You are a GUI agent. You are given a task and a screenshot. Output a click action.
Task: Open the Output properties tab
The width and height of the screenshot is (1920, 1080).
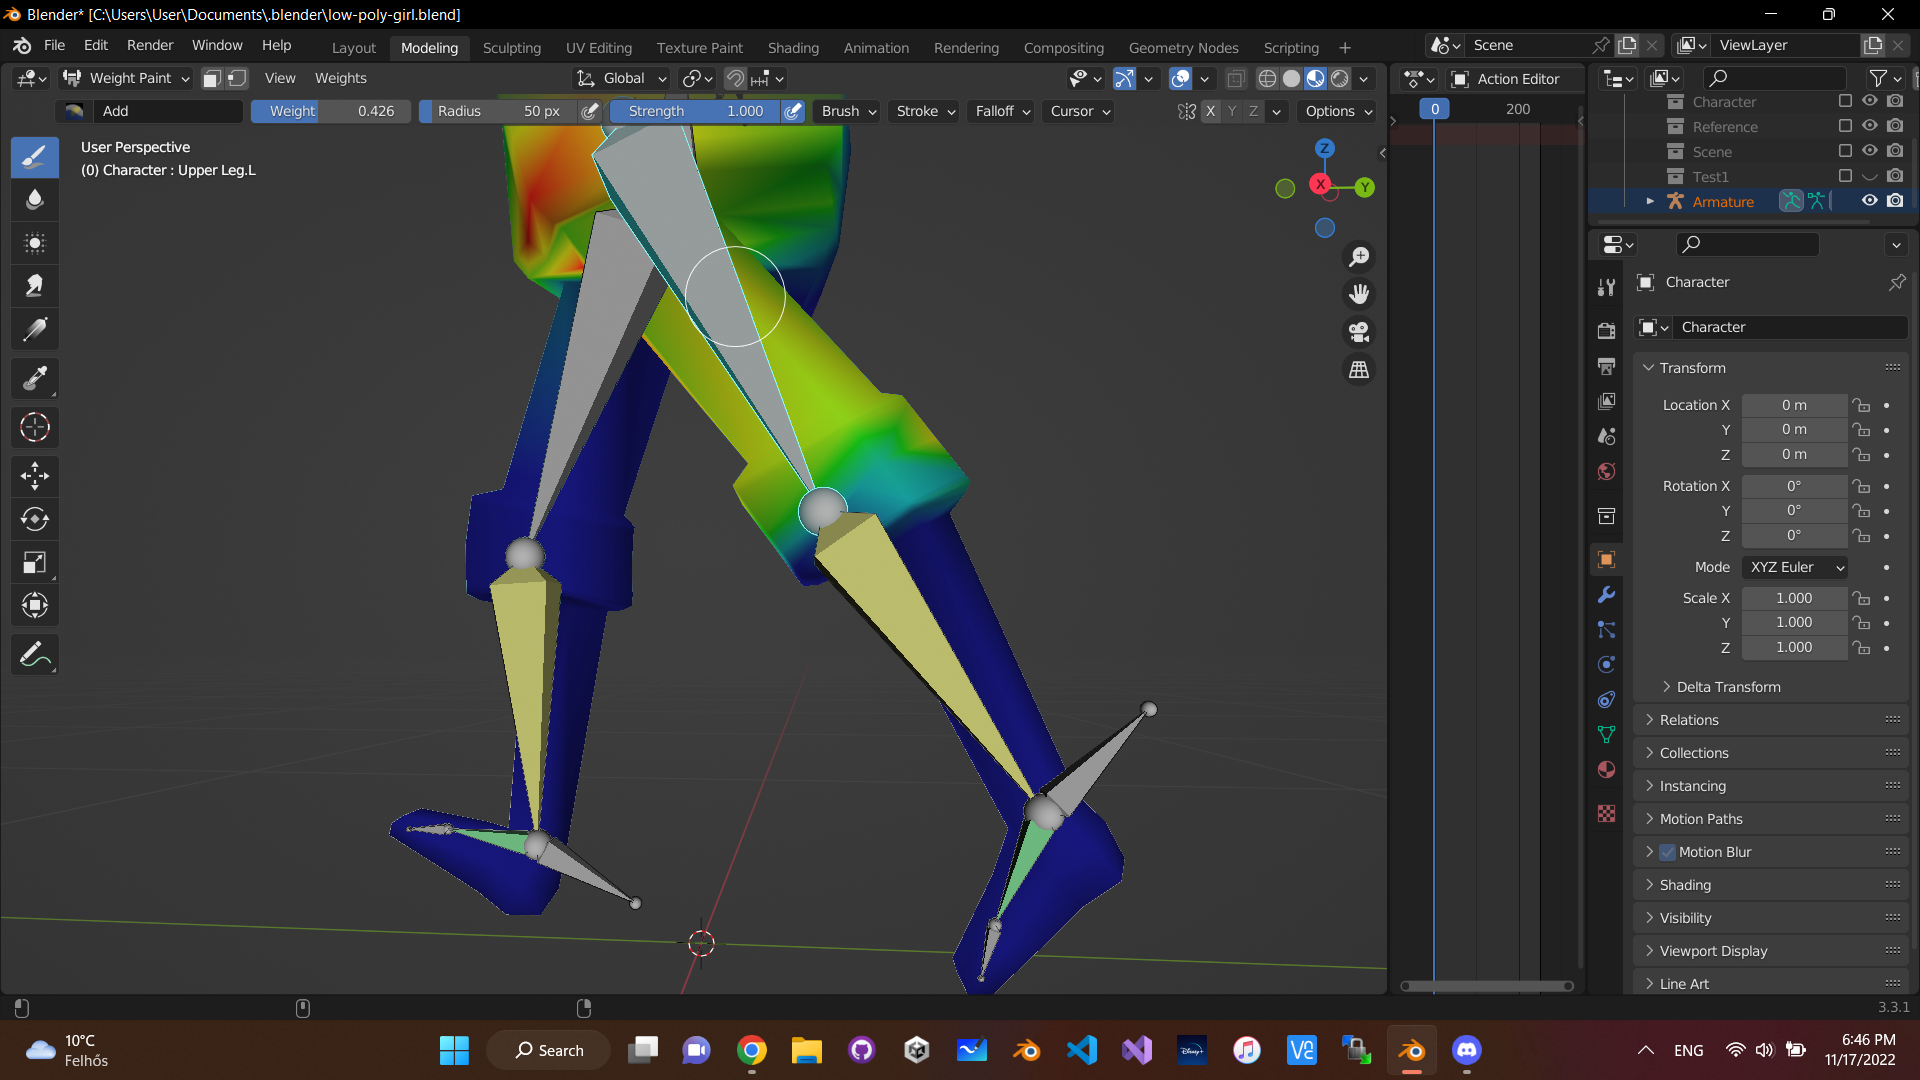coord(1606,366)
